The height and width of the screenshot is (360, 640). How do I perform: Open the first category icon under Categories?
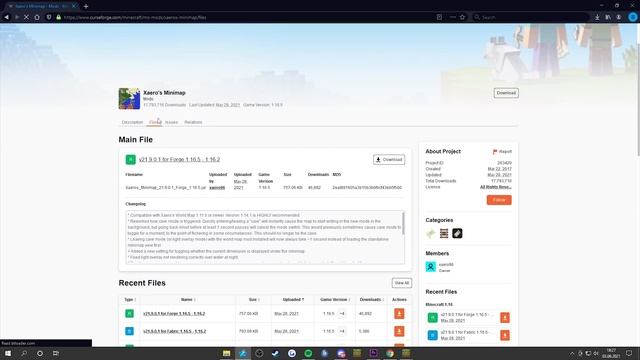tap(431, 233)
